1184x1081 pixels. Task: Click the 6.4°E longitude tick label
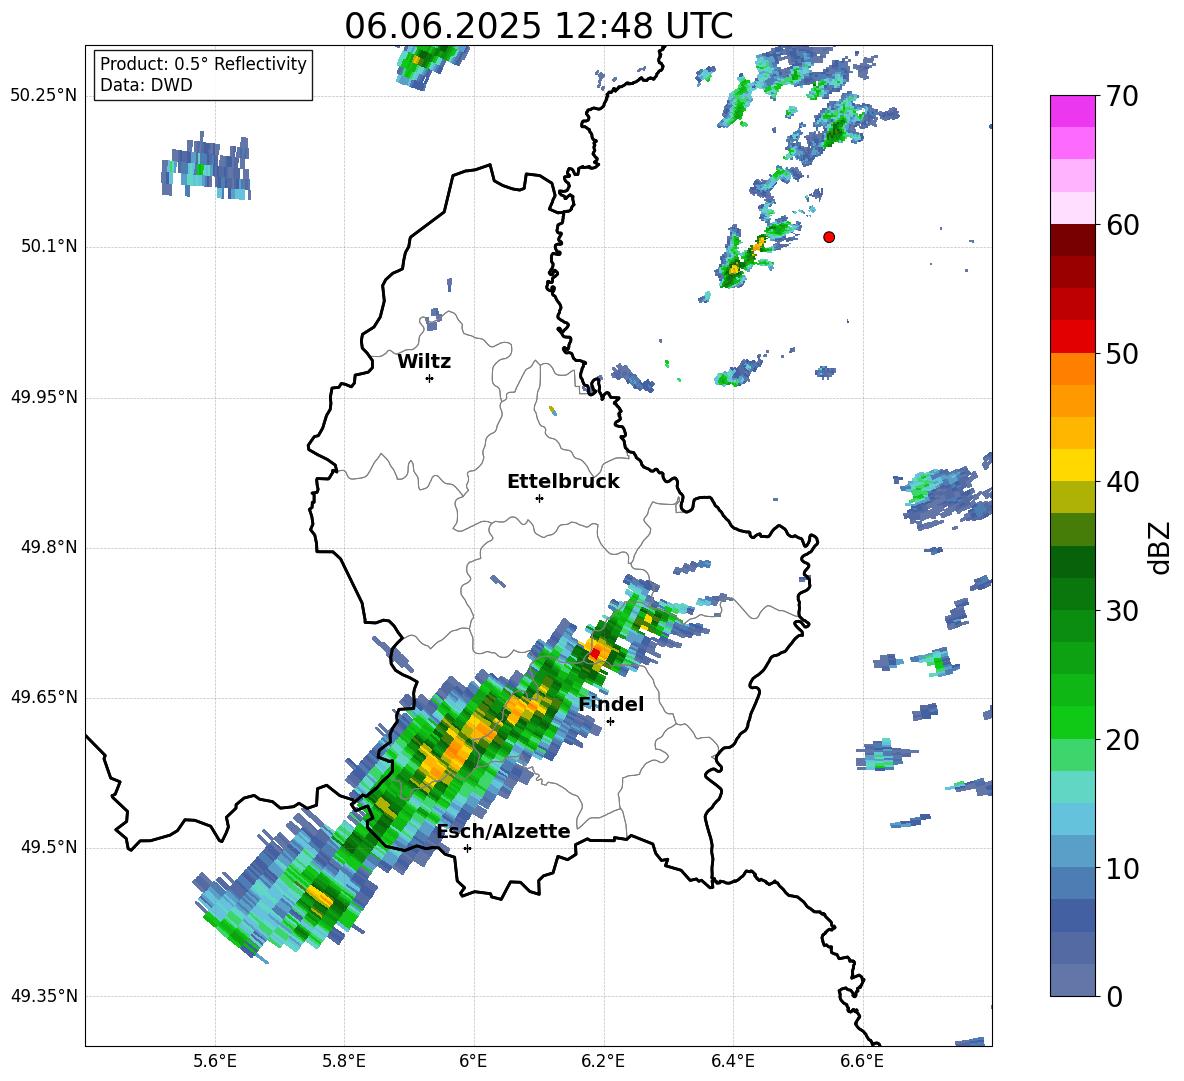(x=732, y=1061)
